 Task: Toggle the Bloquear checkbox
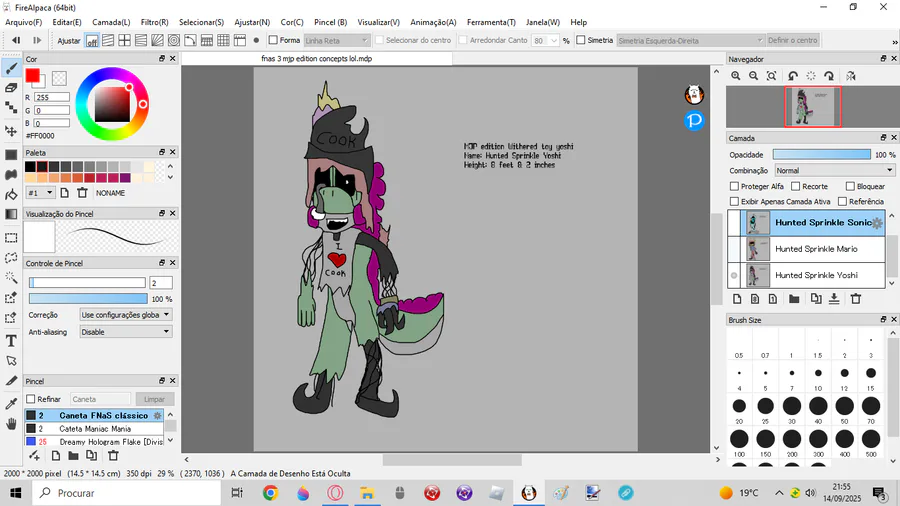tap(850, 186)
